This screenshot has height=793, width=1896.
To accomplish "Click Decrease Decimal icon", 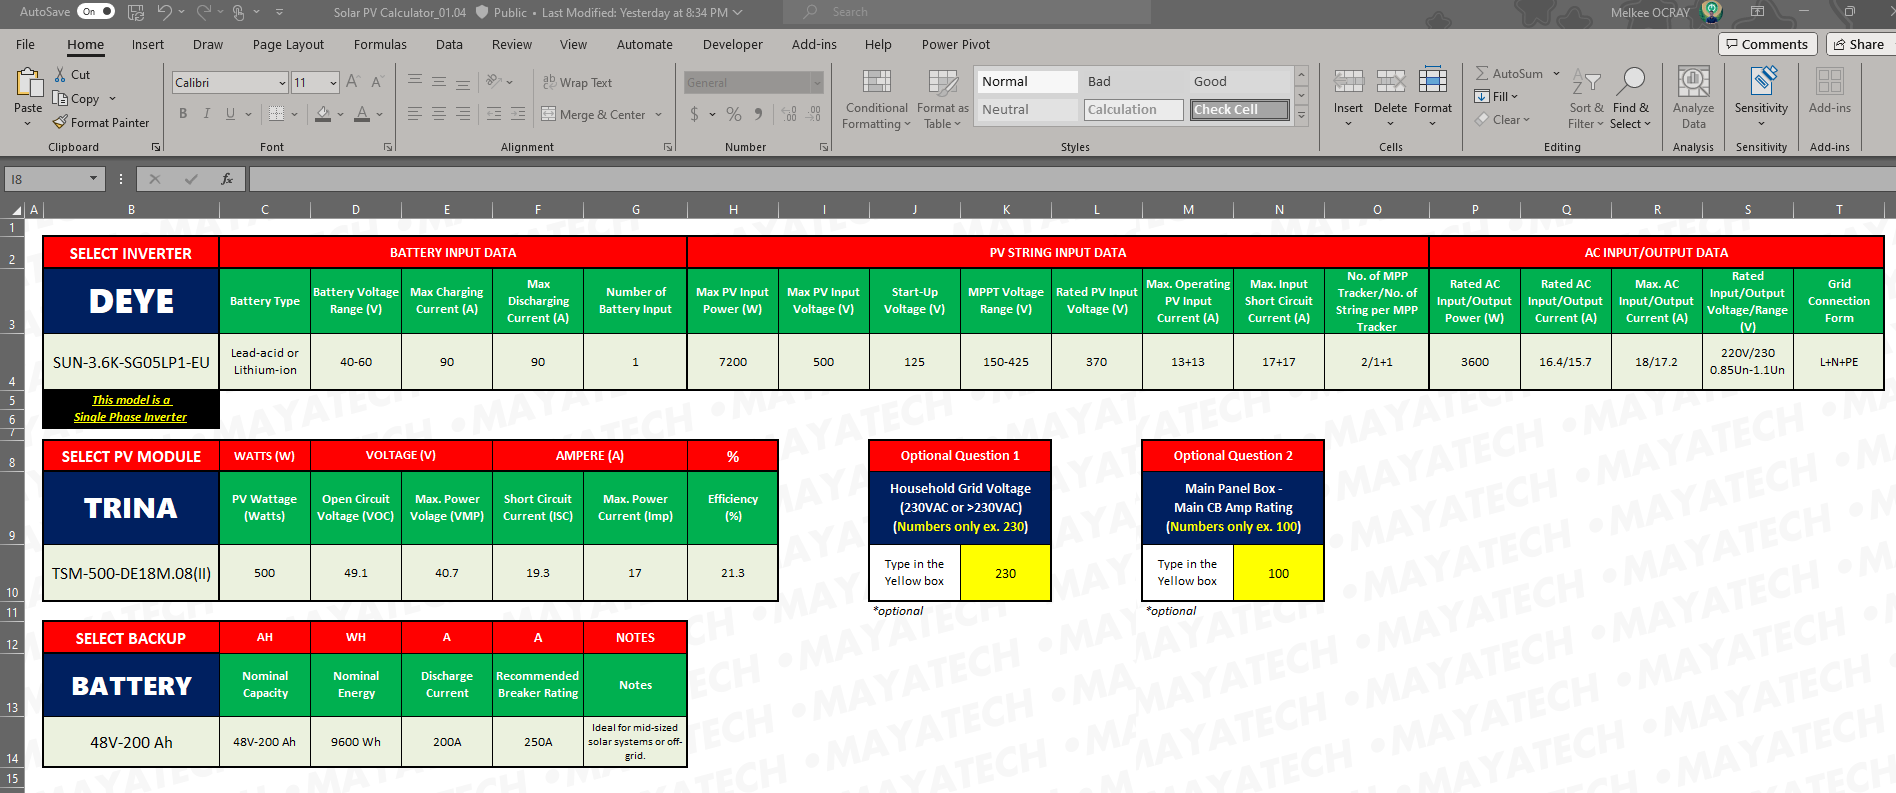I will tap(814, 114).
